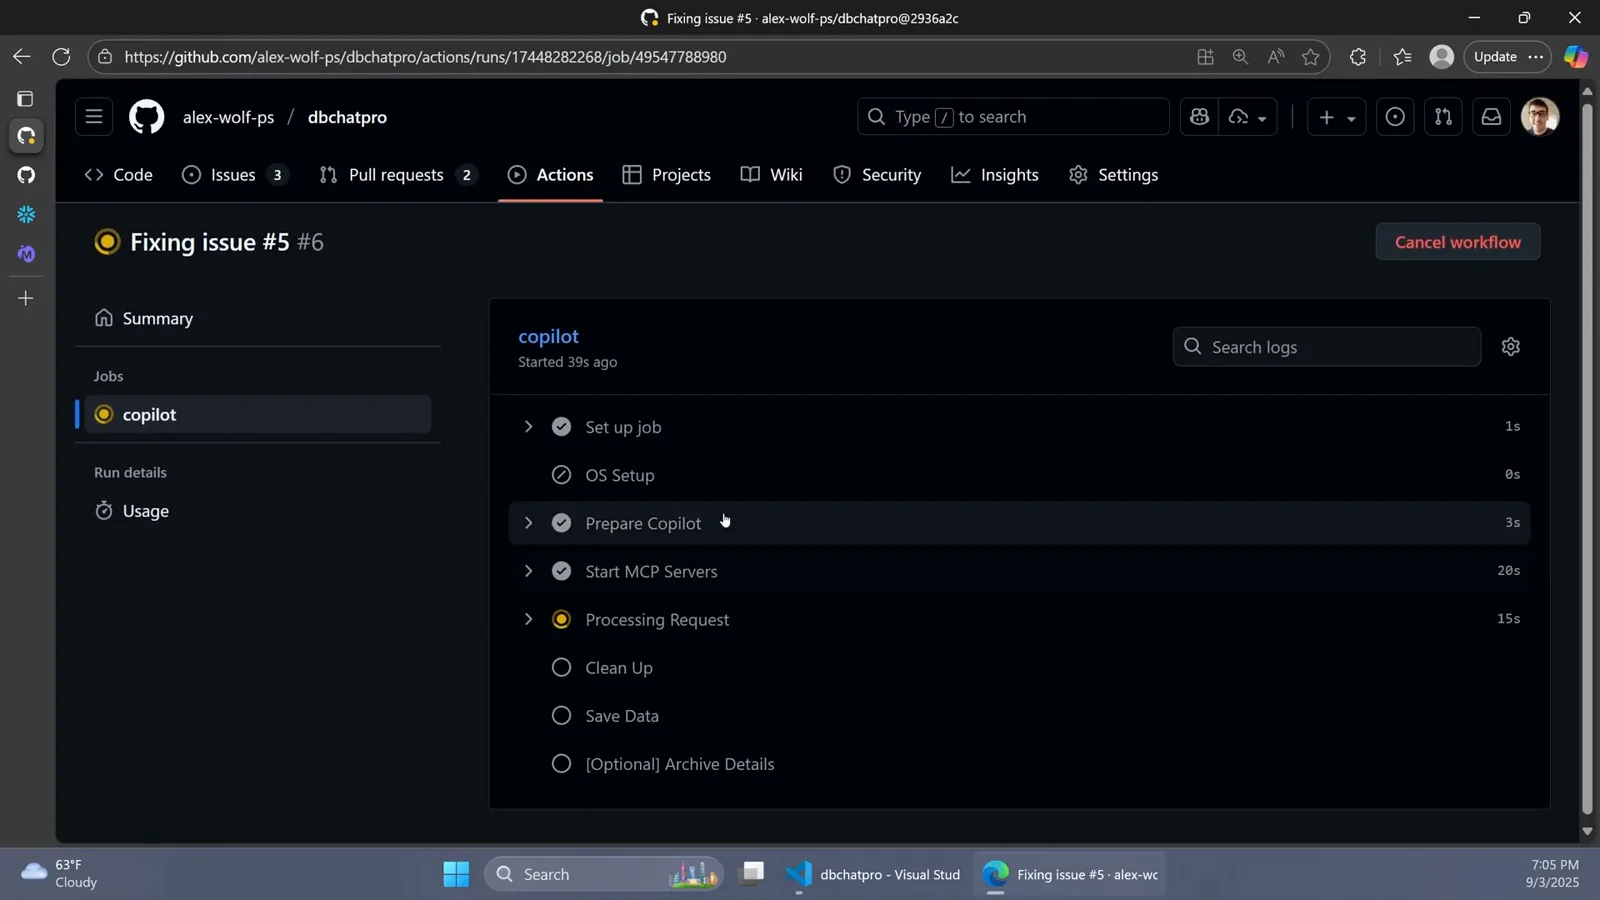Reload the page with the refresh icon
Viewport: 1600px width, 900px height.
[61, 57]
